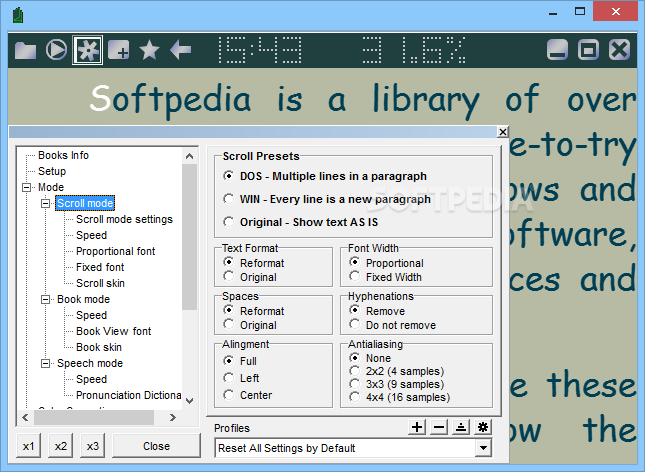Choose Reformat under Spaces

254,311
